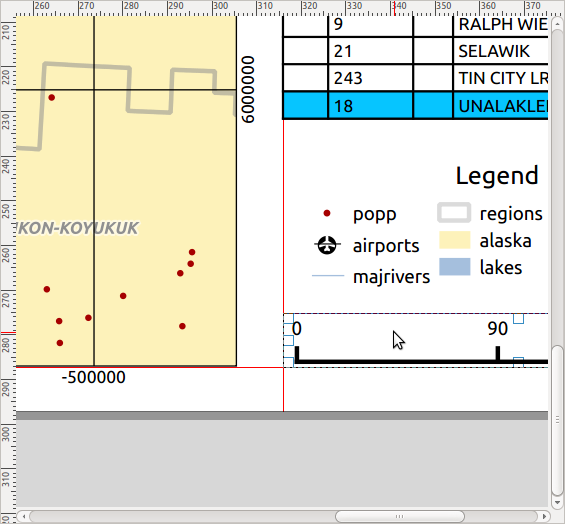Select the Legend title text

click(x=497, y=176)
